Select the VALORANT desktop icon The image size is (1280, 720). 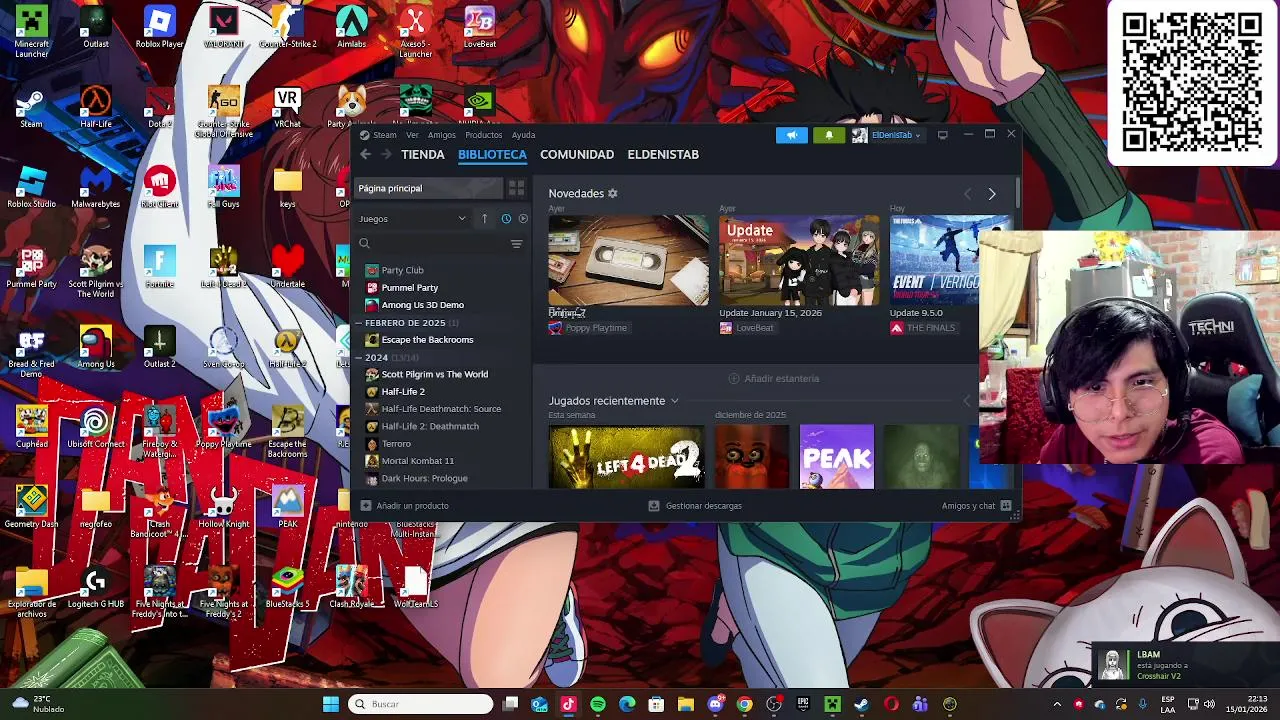223,28
